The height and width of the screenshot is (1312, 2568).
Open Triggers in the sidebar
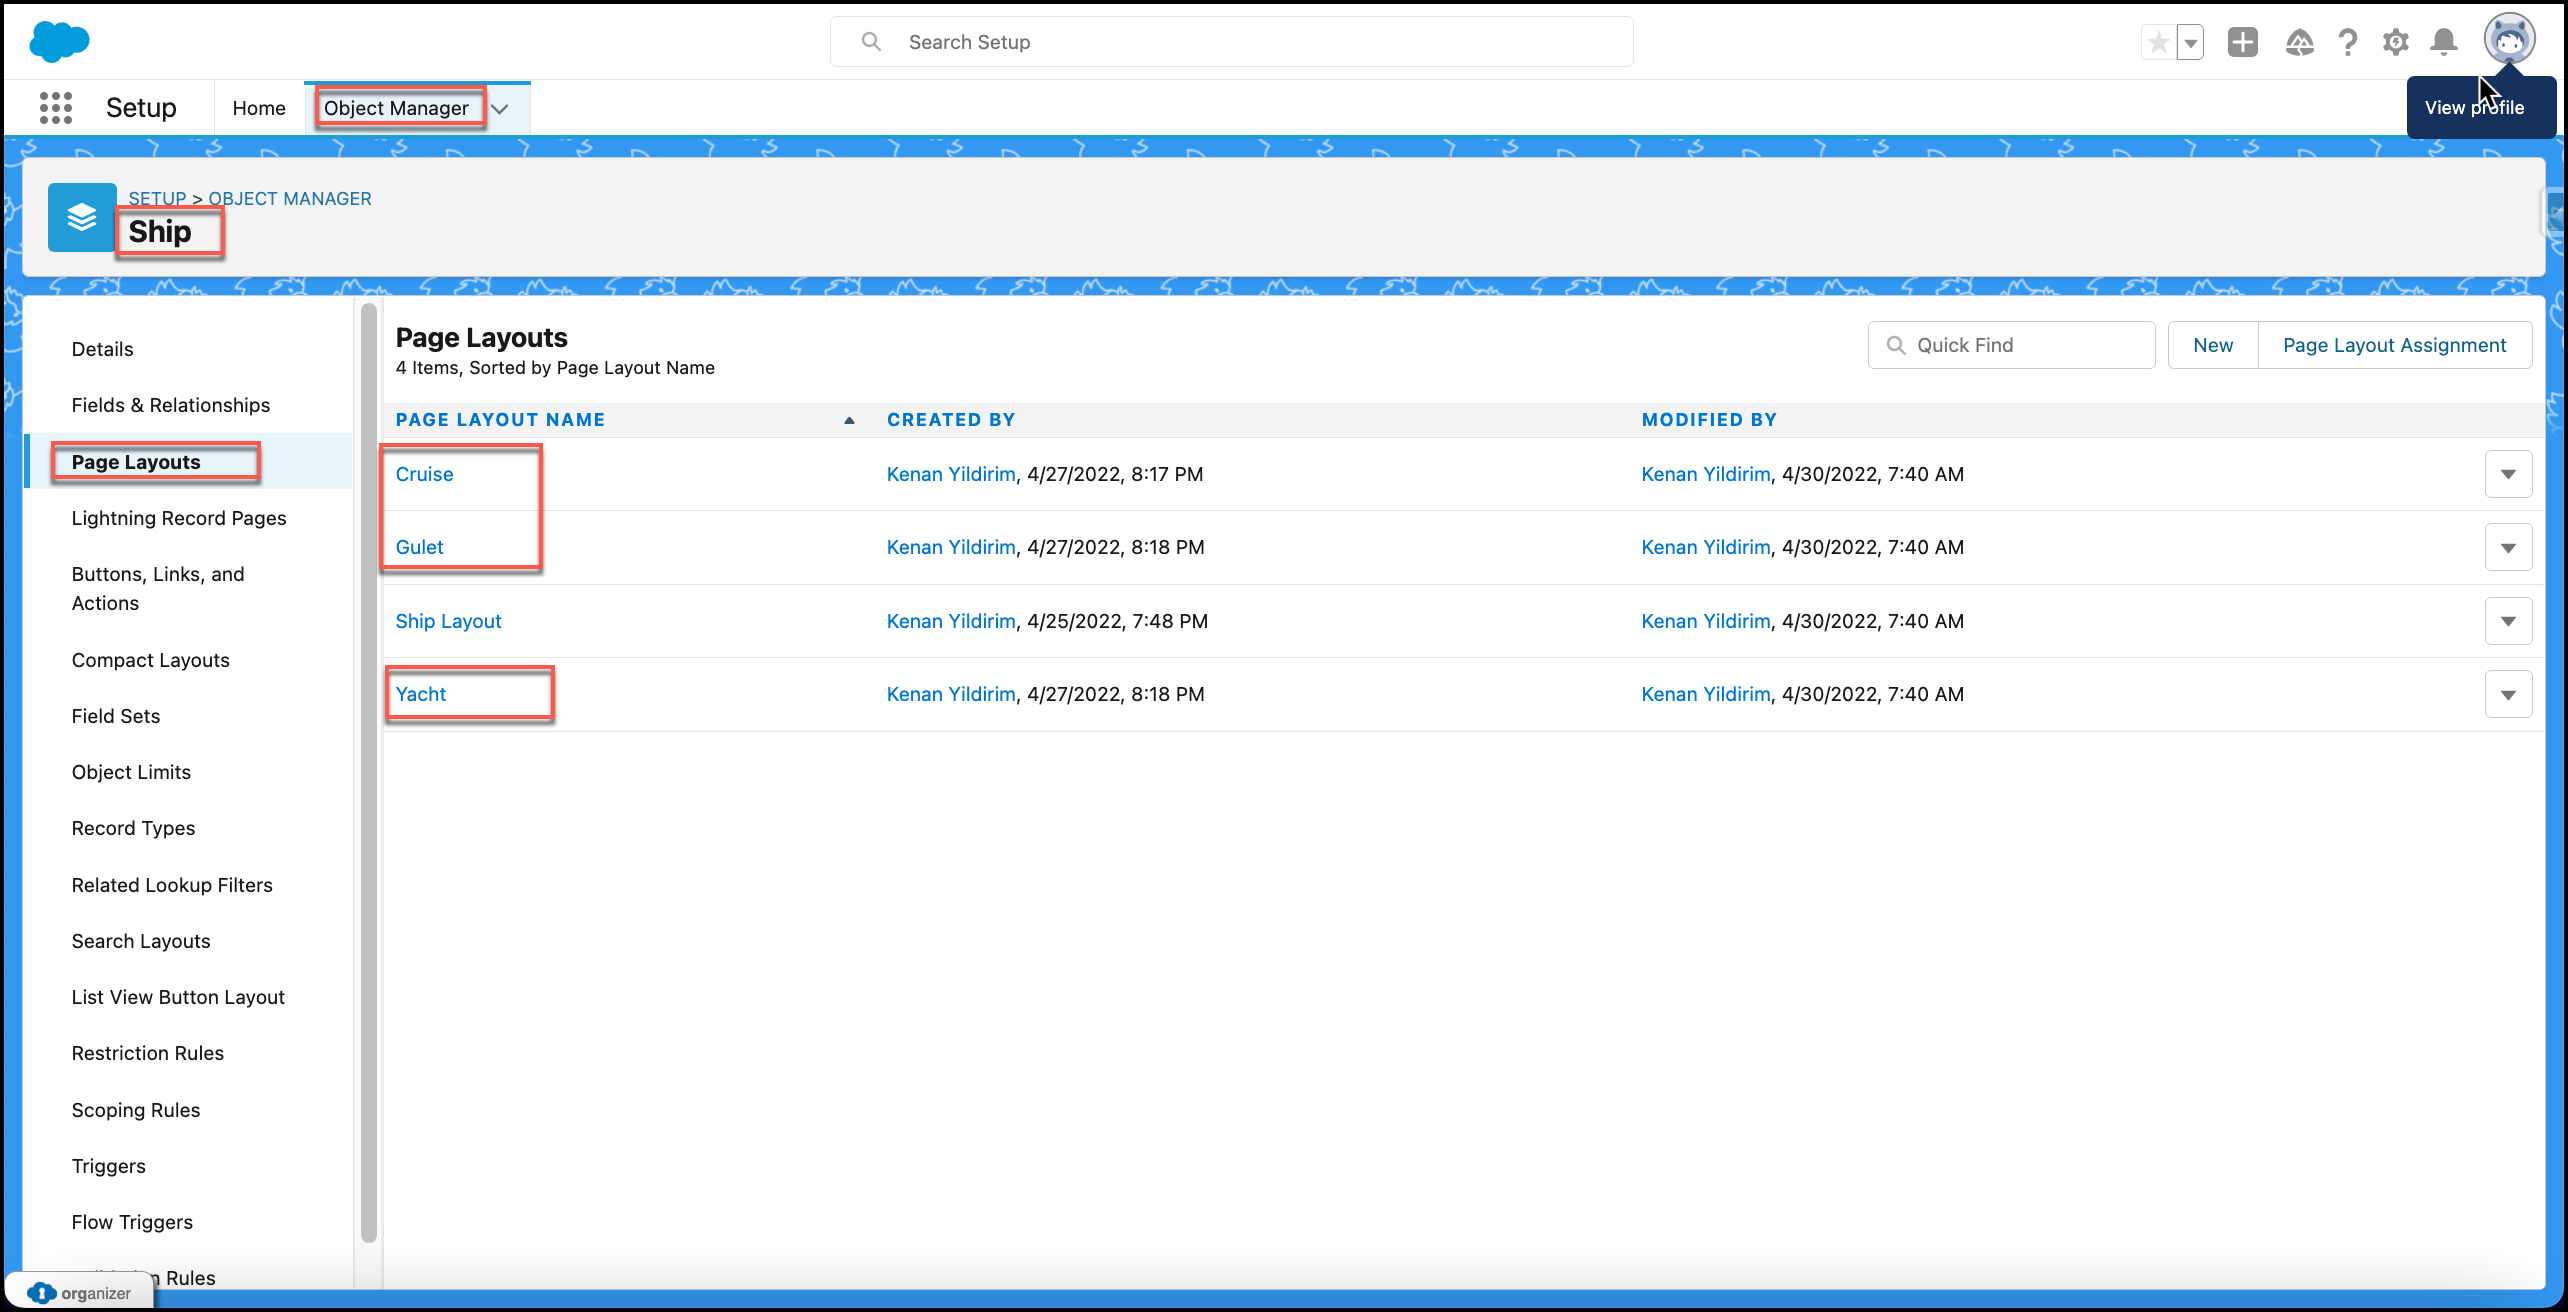click(x=108, y=1166)
